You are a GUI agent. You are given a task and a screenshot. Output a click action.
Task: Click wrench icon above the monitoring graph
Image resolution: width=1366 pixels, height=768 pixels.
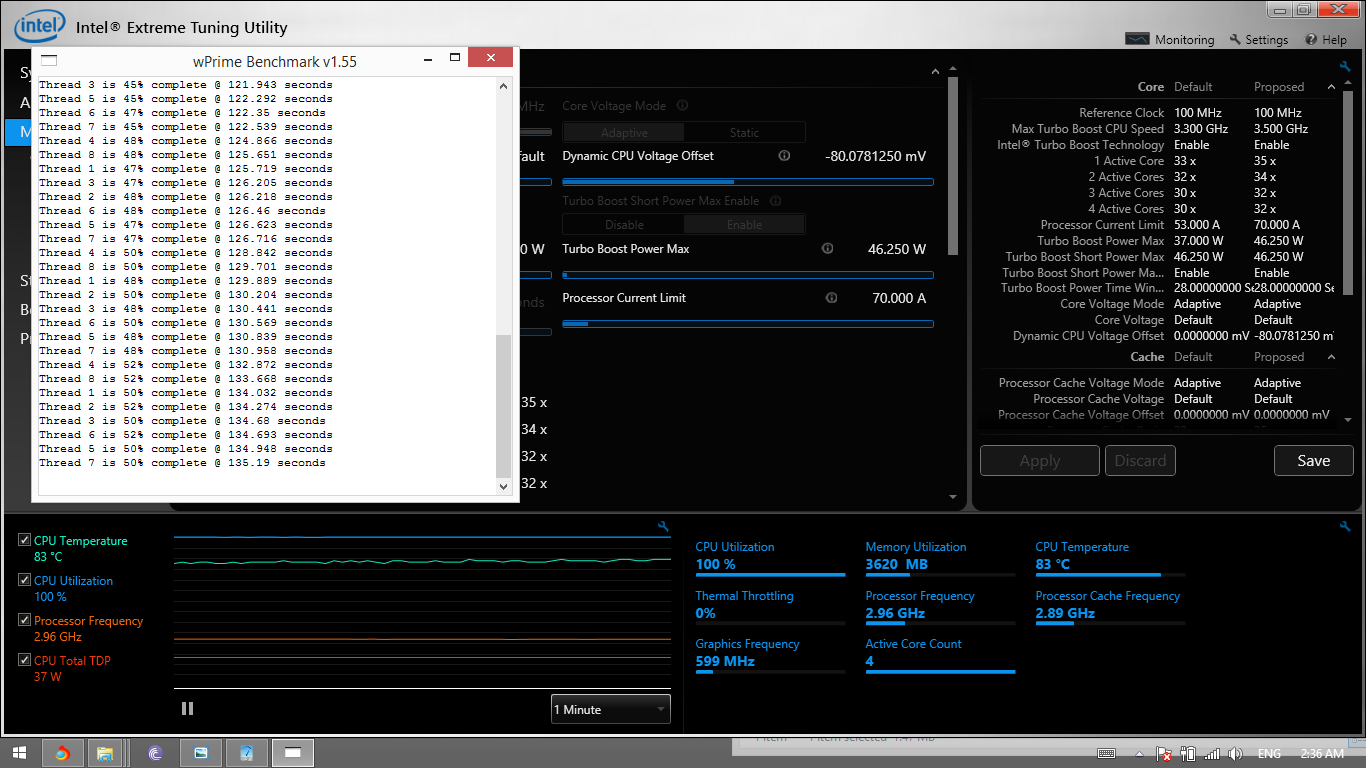point(662,526)
